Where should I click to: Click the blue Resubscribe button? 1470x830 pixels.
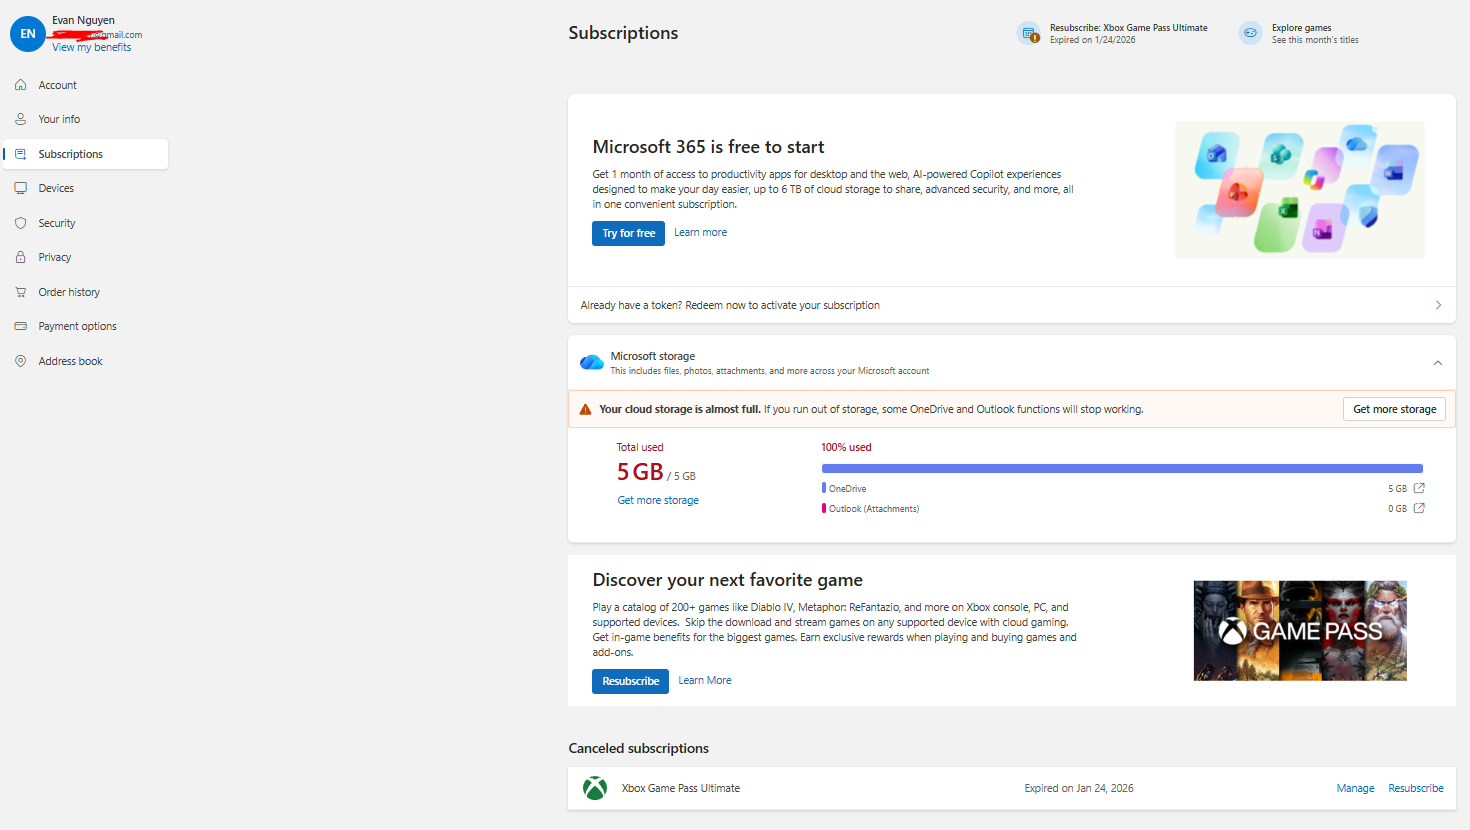(630, 681)
